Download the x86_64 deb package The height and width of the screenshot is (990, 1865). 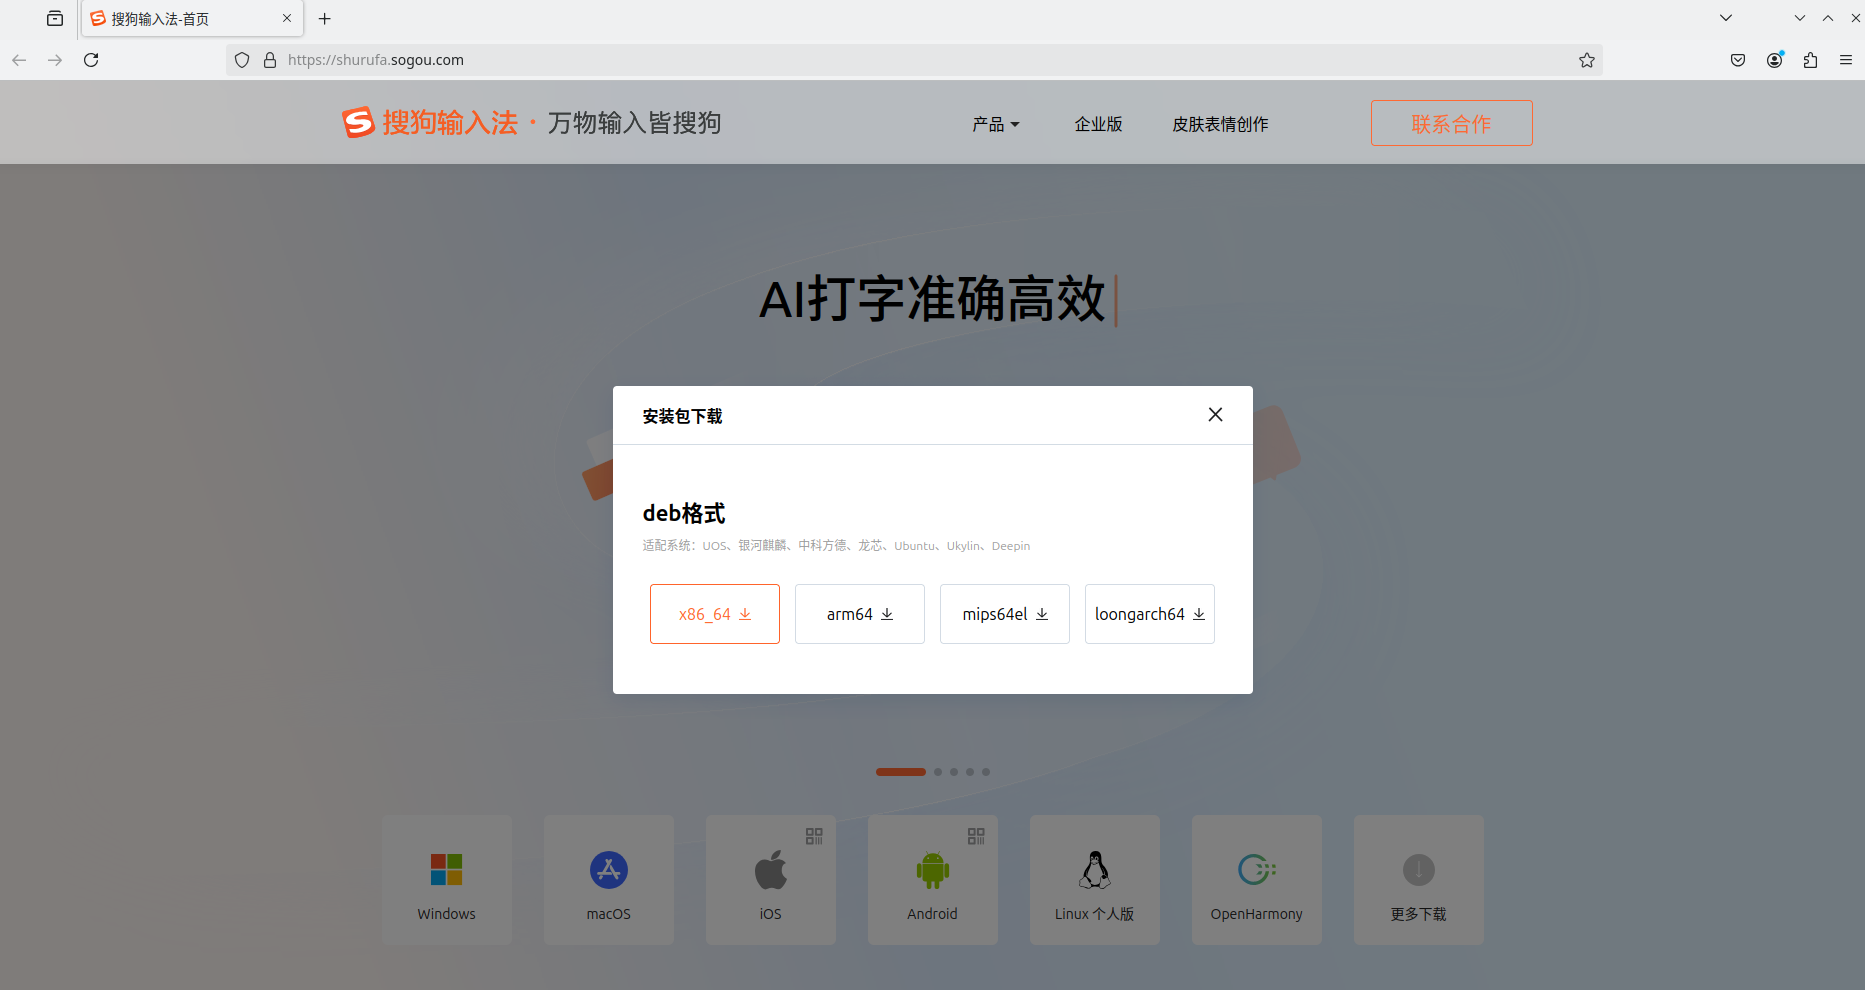point(715,614)
